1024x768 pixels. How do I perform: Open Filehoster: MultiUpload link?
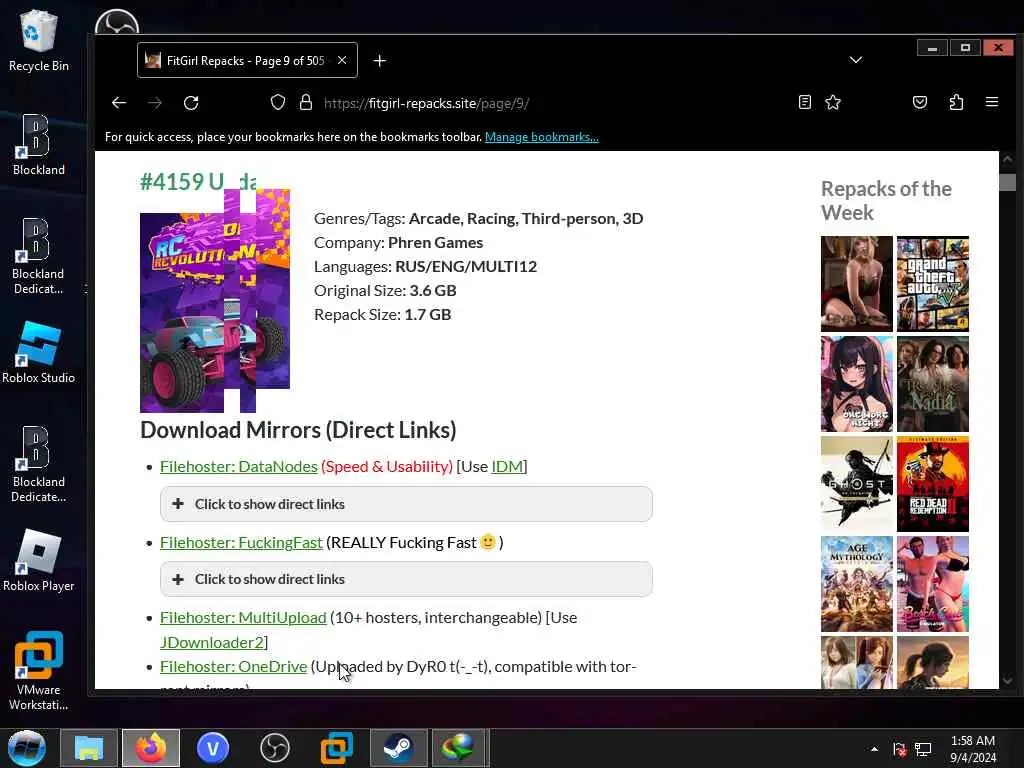[x=243, y=618]
